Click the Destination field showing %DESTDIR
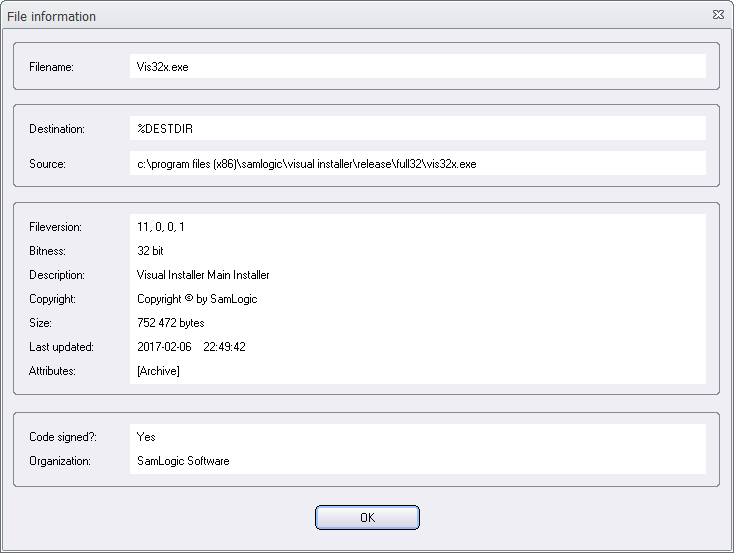The image size is (734, 553). 418,128
